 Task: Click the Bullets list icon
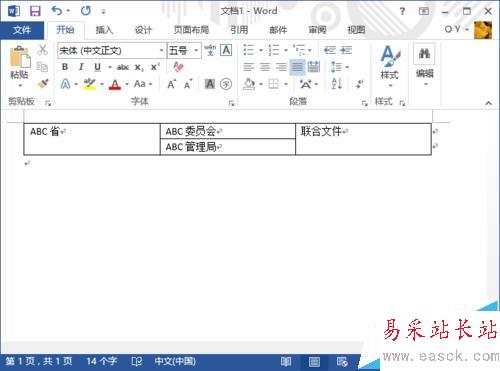(248, 50)
